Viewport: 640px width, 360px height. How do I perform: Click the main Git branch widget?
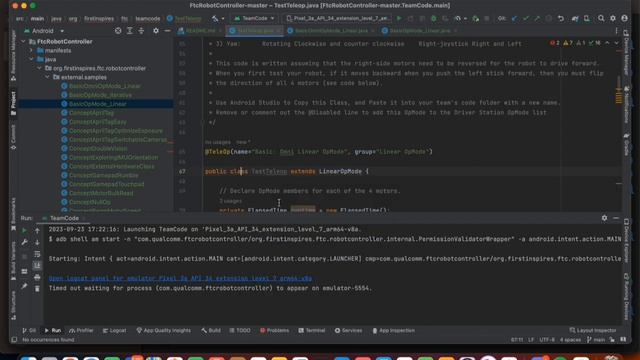(596, 340)
